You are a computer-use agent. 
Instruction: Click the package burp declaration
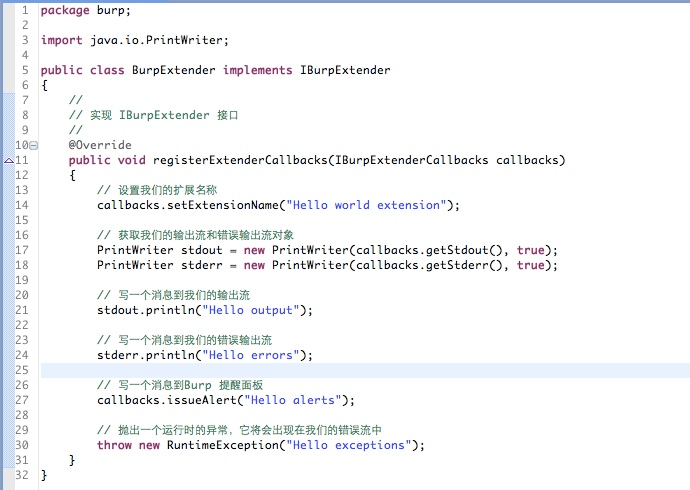[x=86, y=11]
